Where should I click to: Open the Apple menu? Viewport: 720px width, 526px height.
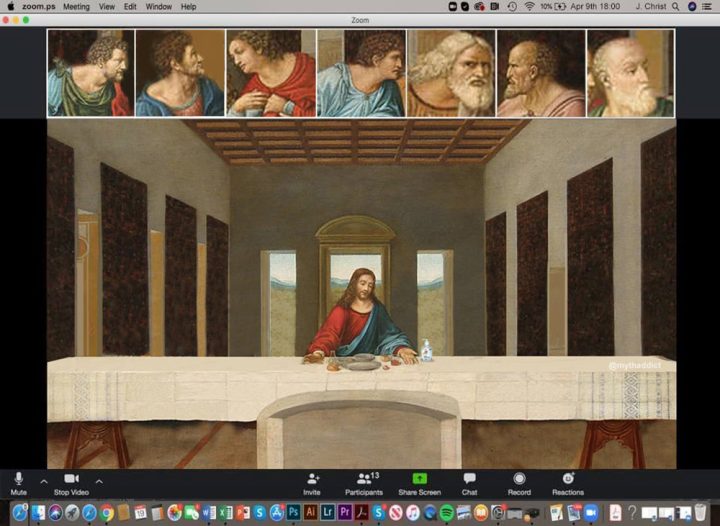pos(10,6)
